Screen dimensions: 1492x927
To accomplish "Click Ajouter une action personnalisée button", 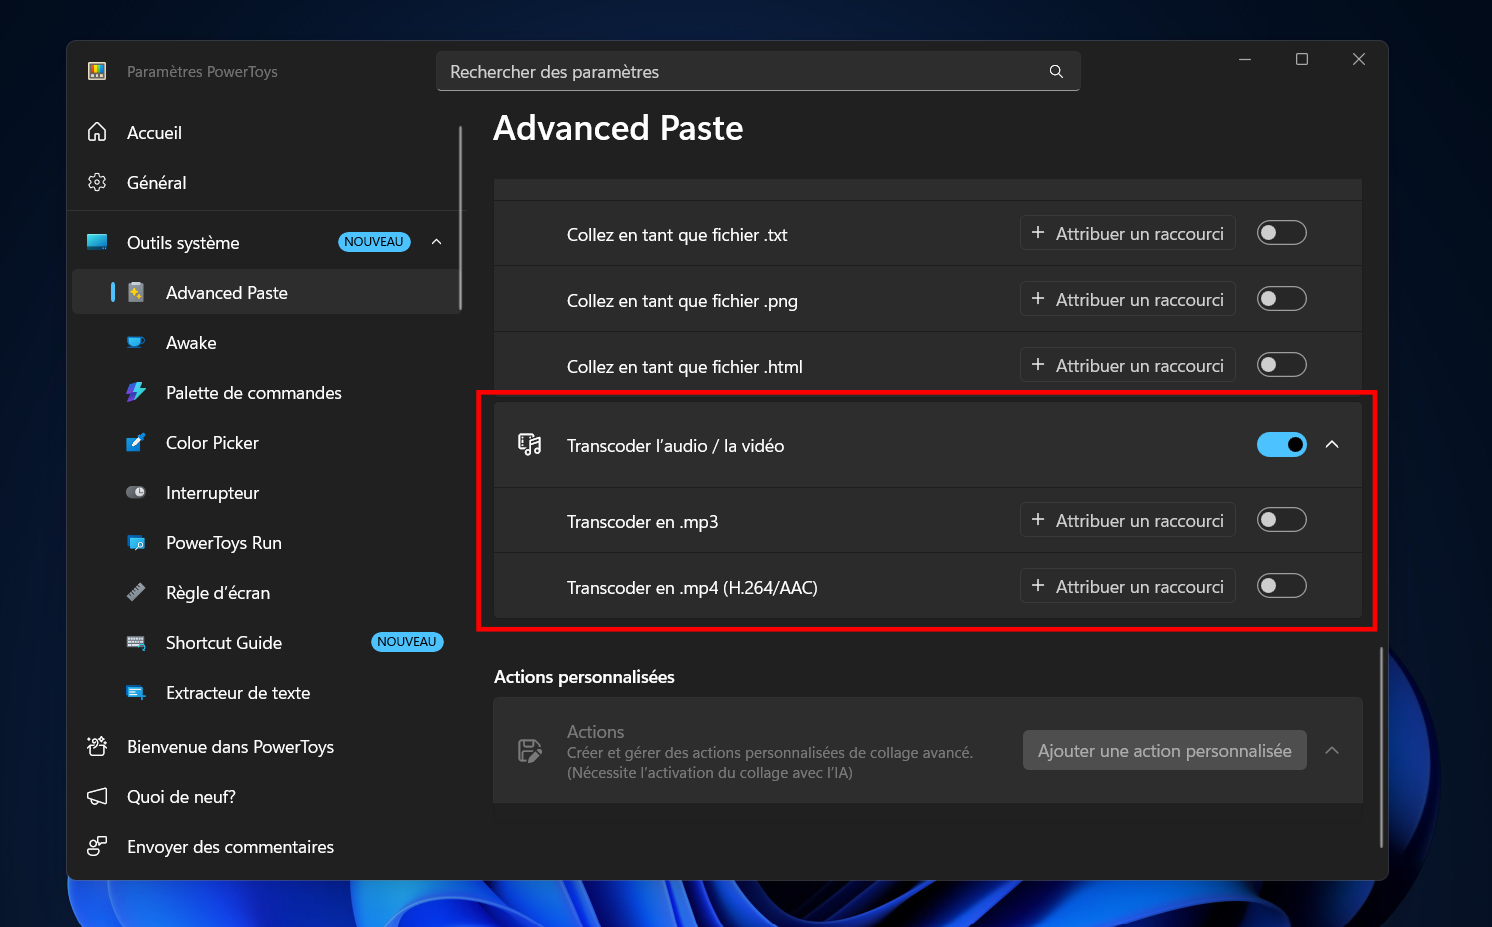I will [x=1165, y=750].
